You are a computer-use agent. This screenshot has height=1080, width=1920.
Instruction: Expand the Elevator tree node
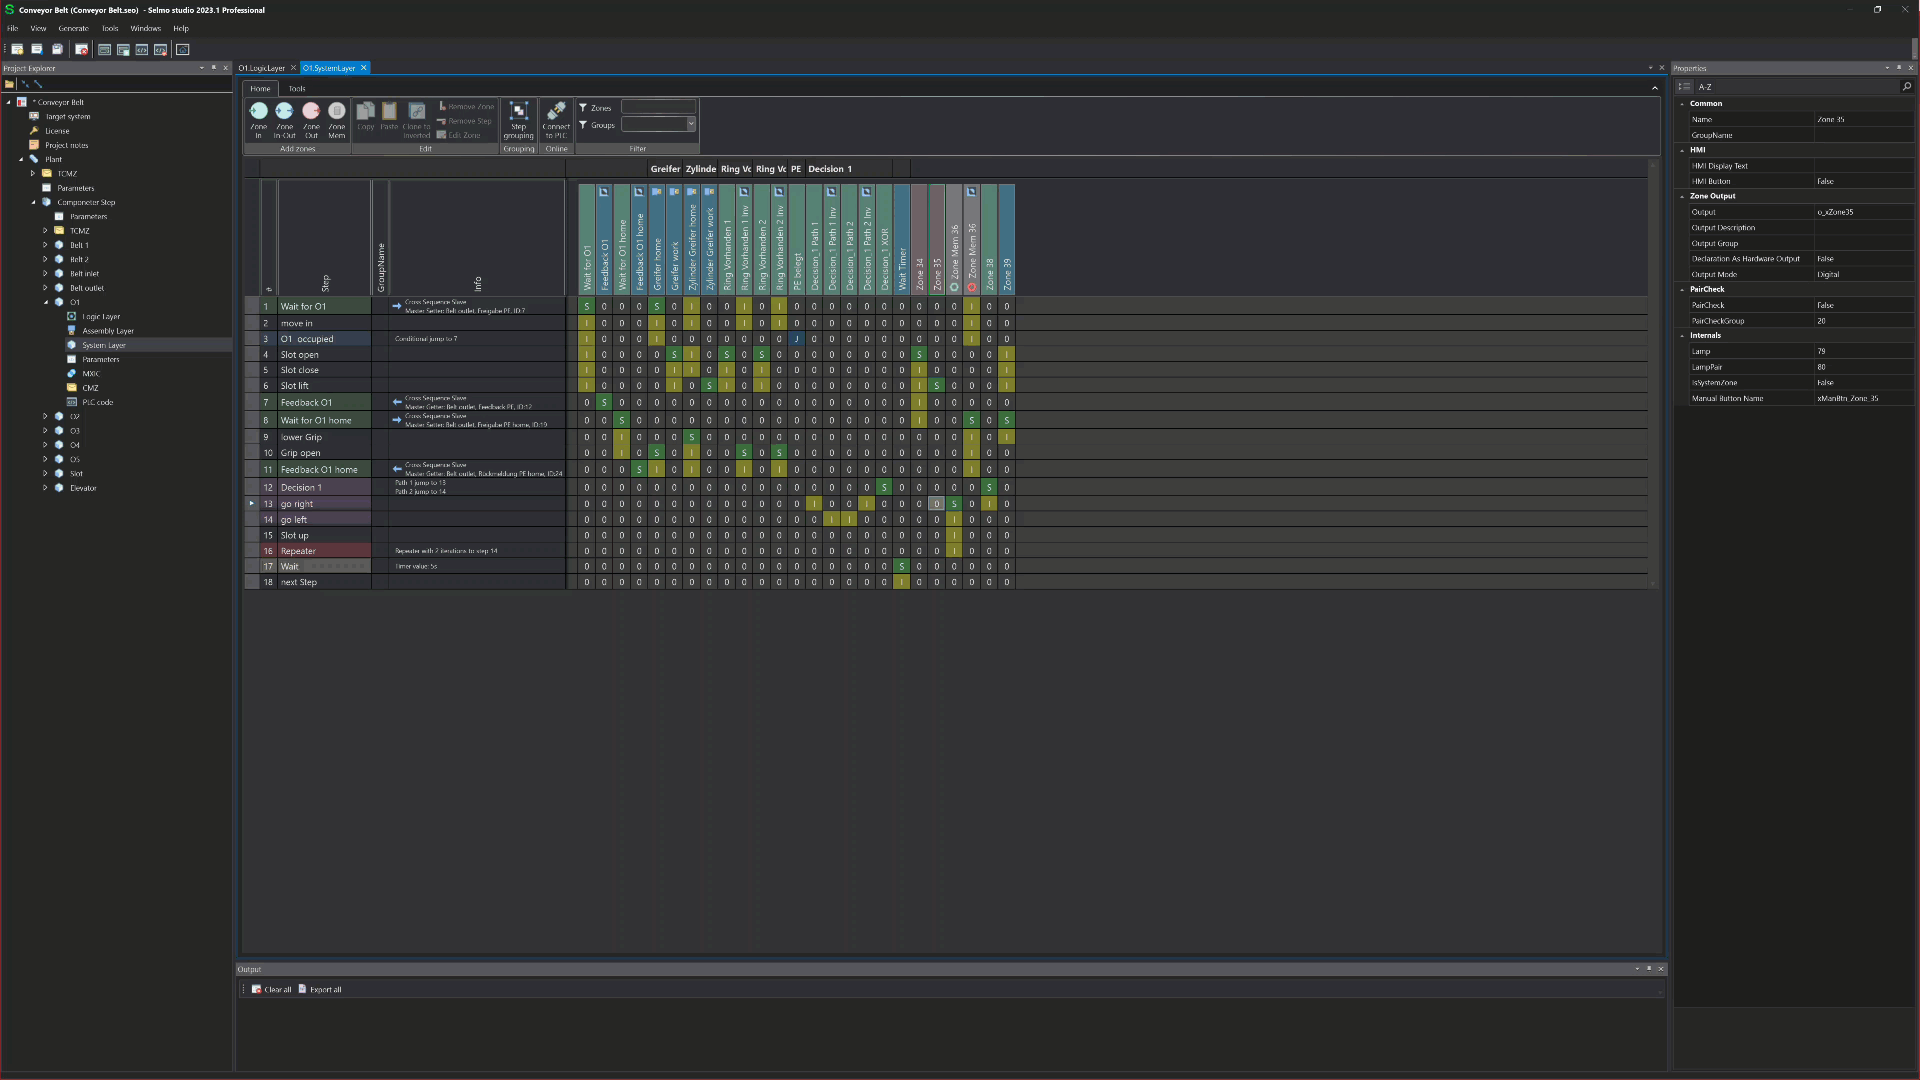(x=45, y=488)
